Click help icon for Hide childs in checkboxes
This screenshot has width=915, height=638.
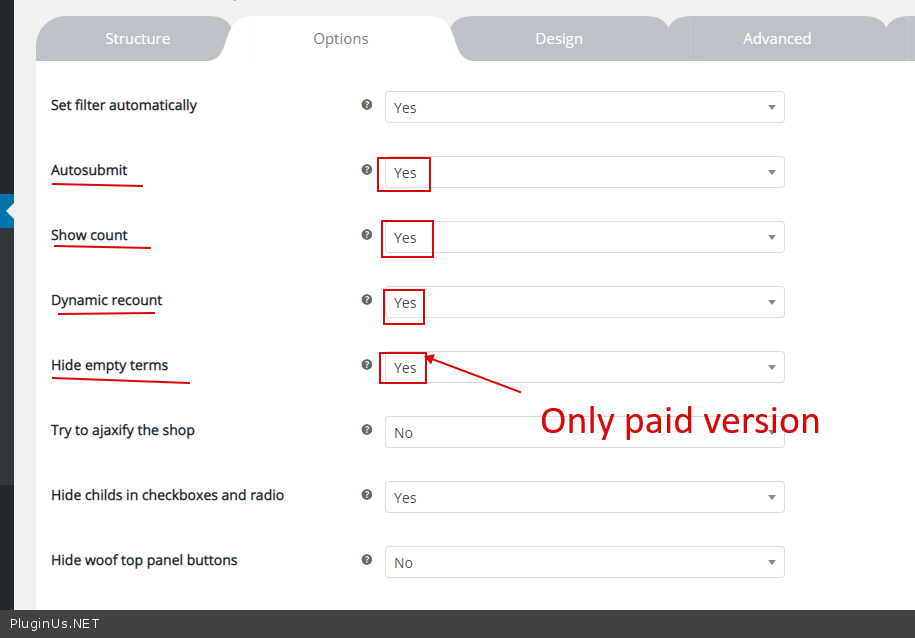tap(367, 495)
